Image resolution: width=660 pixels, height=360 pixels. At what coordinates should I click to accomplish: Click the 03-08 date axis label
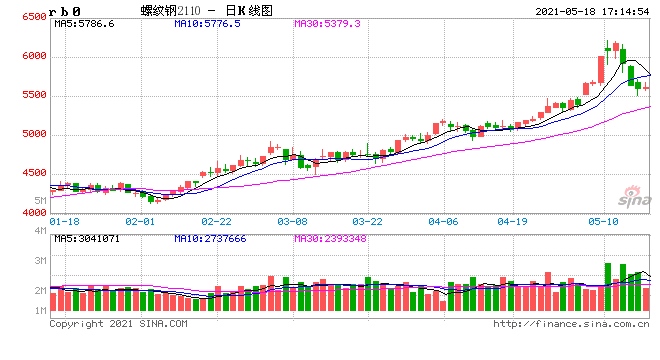click(292, 221)
